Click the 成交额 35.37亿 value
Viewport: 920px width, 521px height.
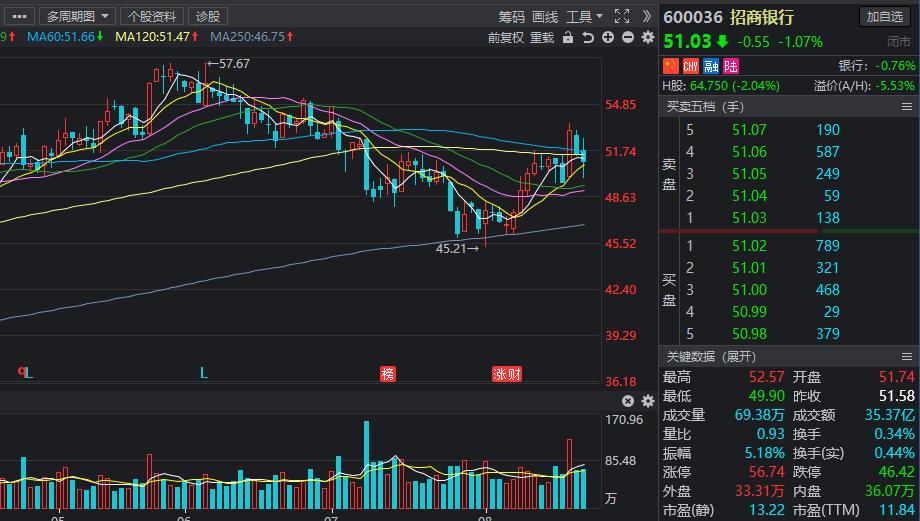coord(889,415)
